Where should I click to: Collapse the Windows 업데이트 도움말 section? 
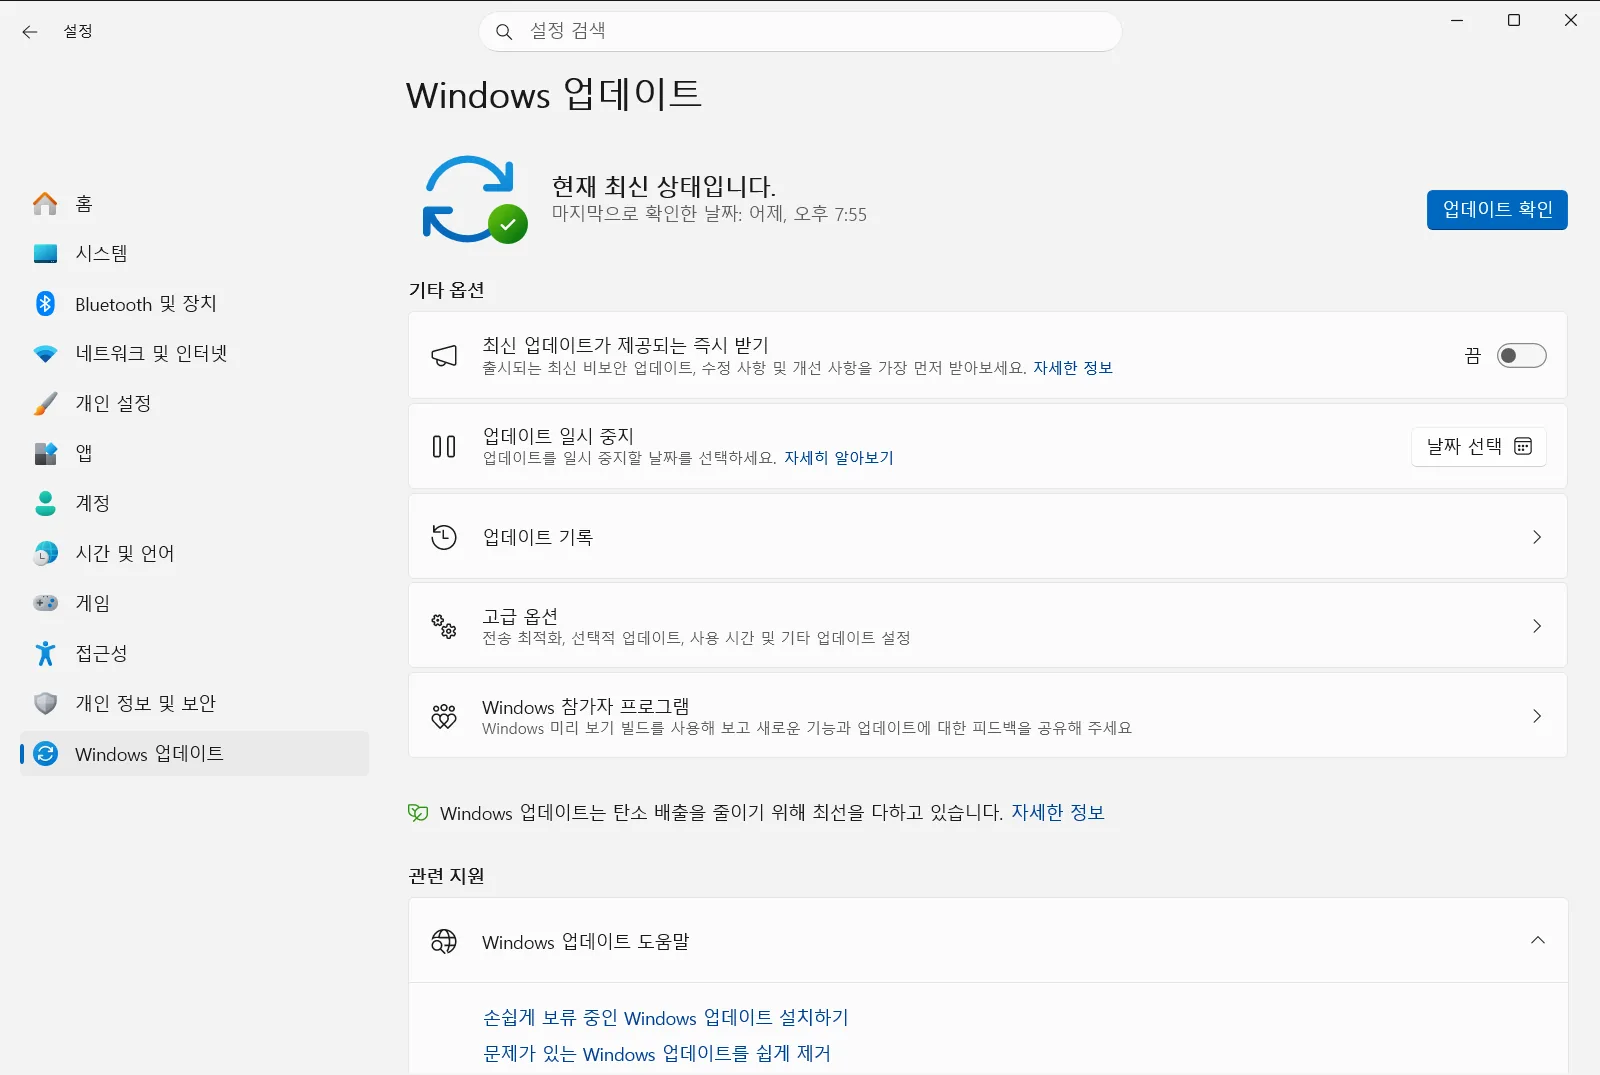point(1538,940)
